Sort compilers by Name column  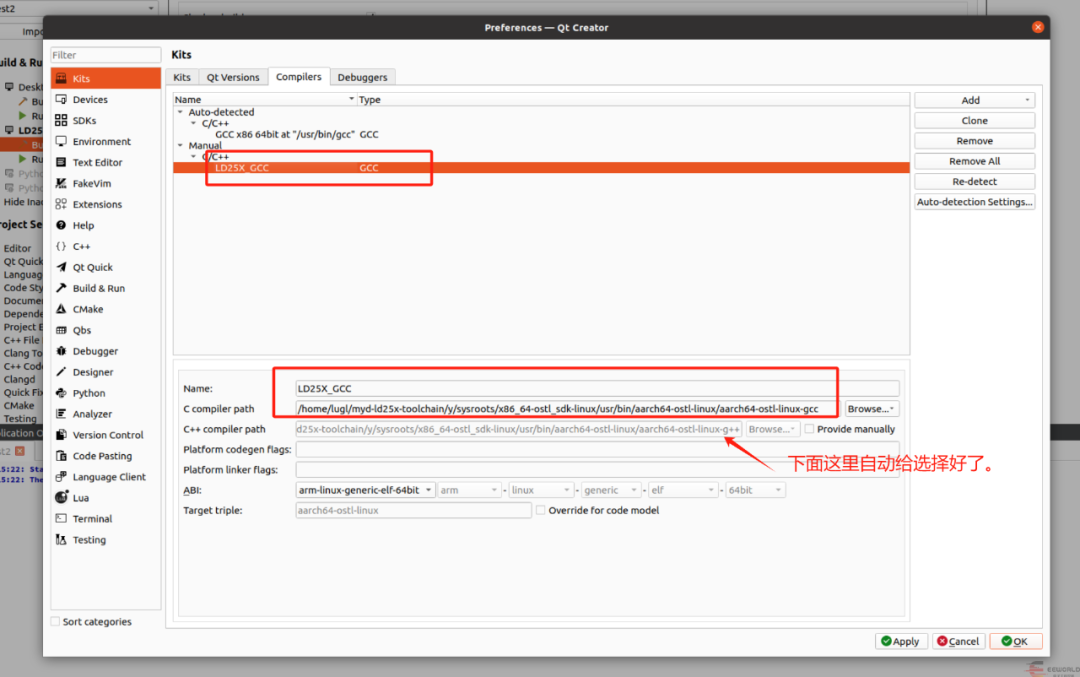tap(264, 99)
